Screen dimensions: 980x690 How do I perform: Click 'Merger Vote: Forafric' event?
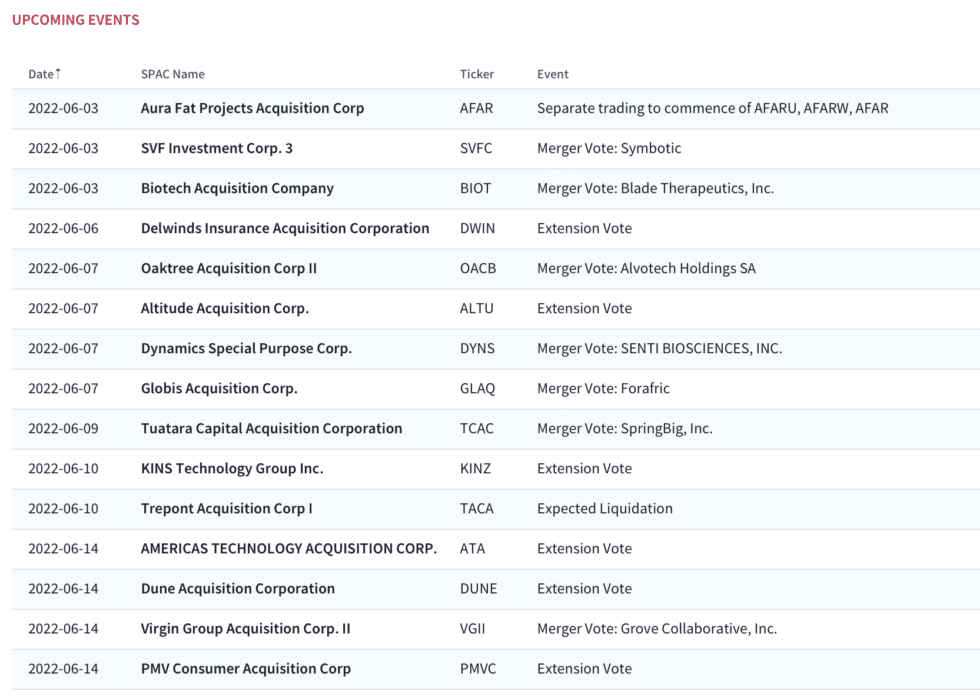(603, 388)
